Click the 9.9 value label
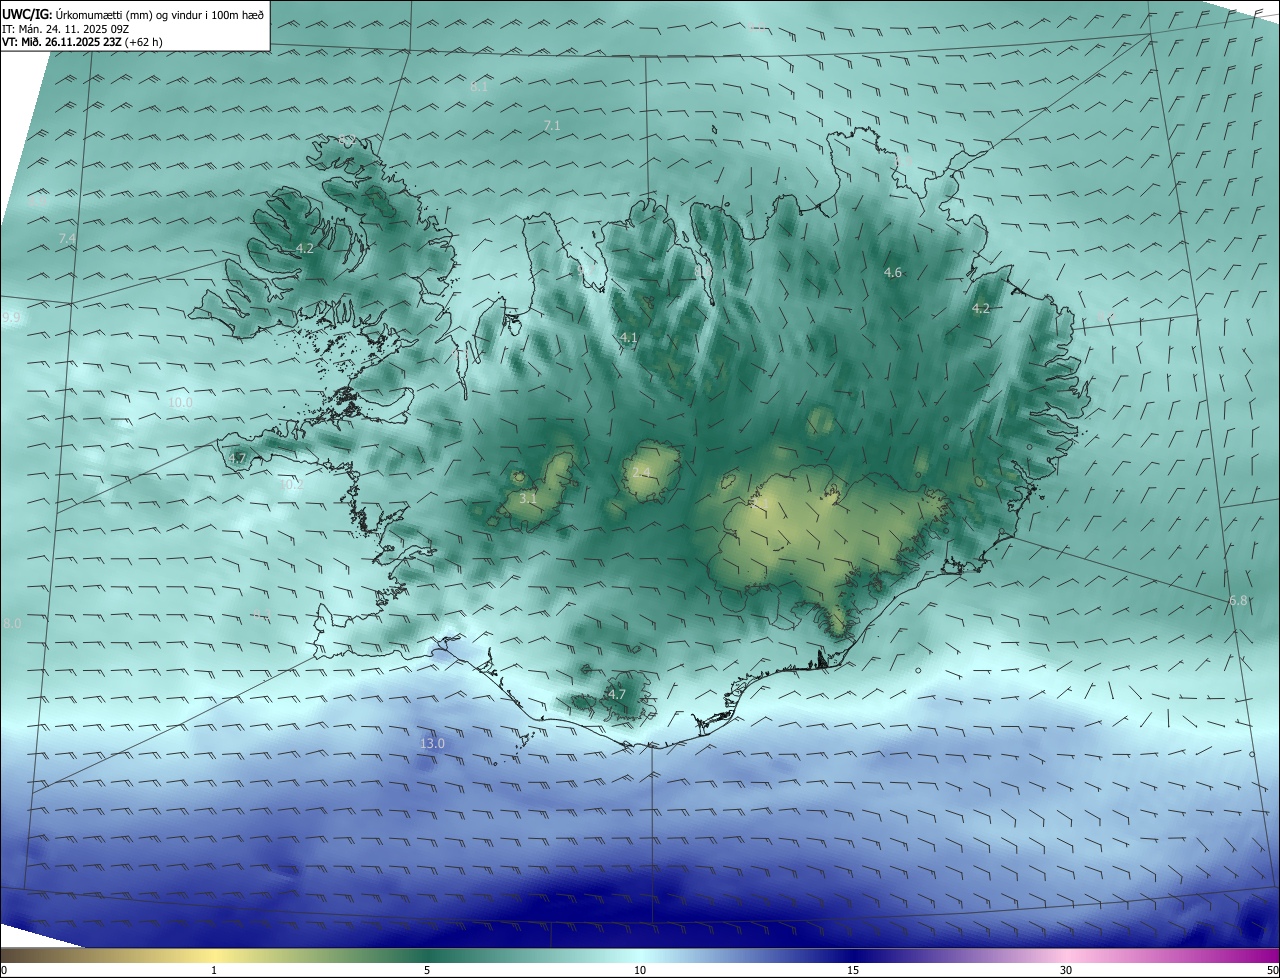 pos(11,318)
